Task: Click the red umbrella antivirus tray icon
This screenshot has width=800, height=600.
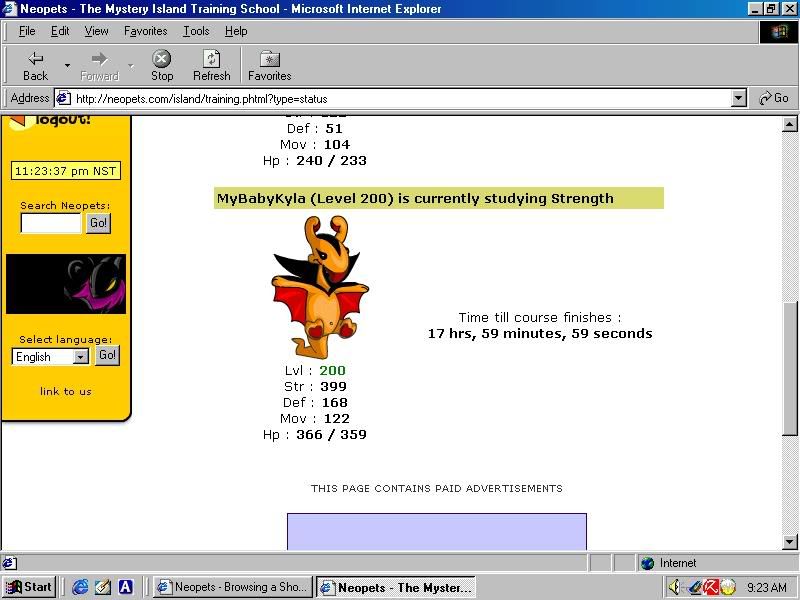Action: tap(711, 587)
